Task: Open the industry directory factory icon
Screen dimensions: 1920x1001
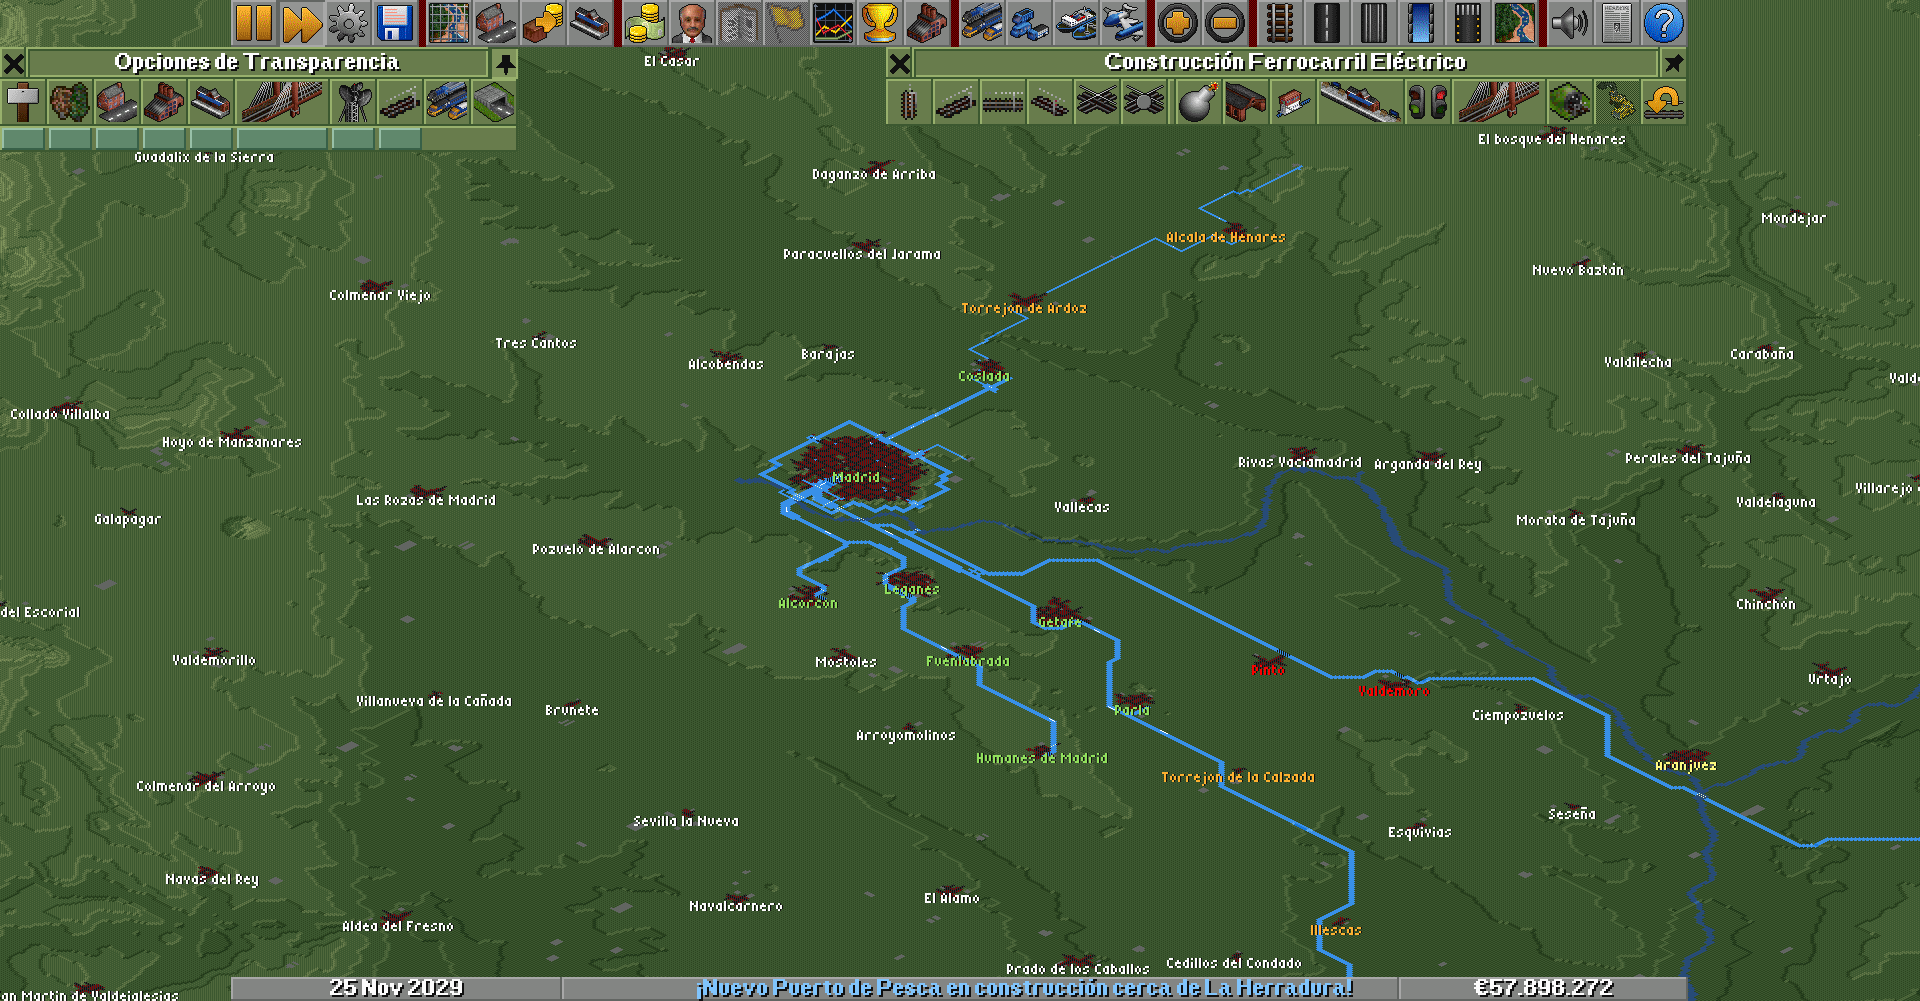Action: (927, 23)
